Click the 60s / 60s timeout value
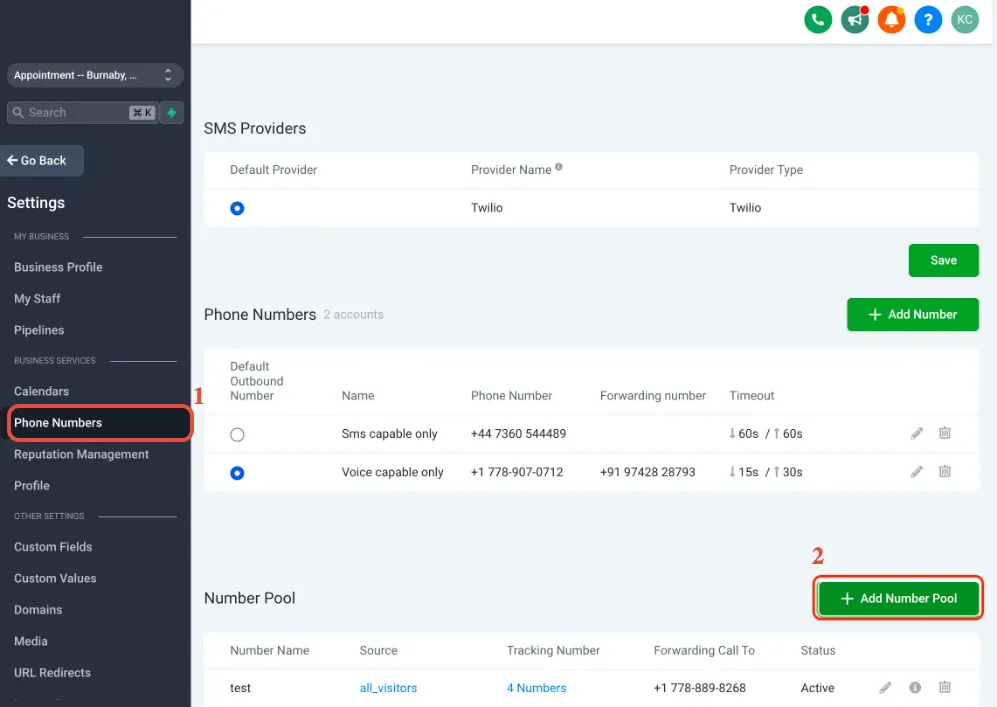997x707 pixels. coord(766,434)
